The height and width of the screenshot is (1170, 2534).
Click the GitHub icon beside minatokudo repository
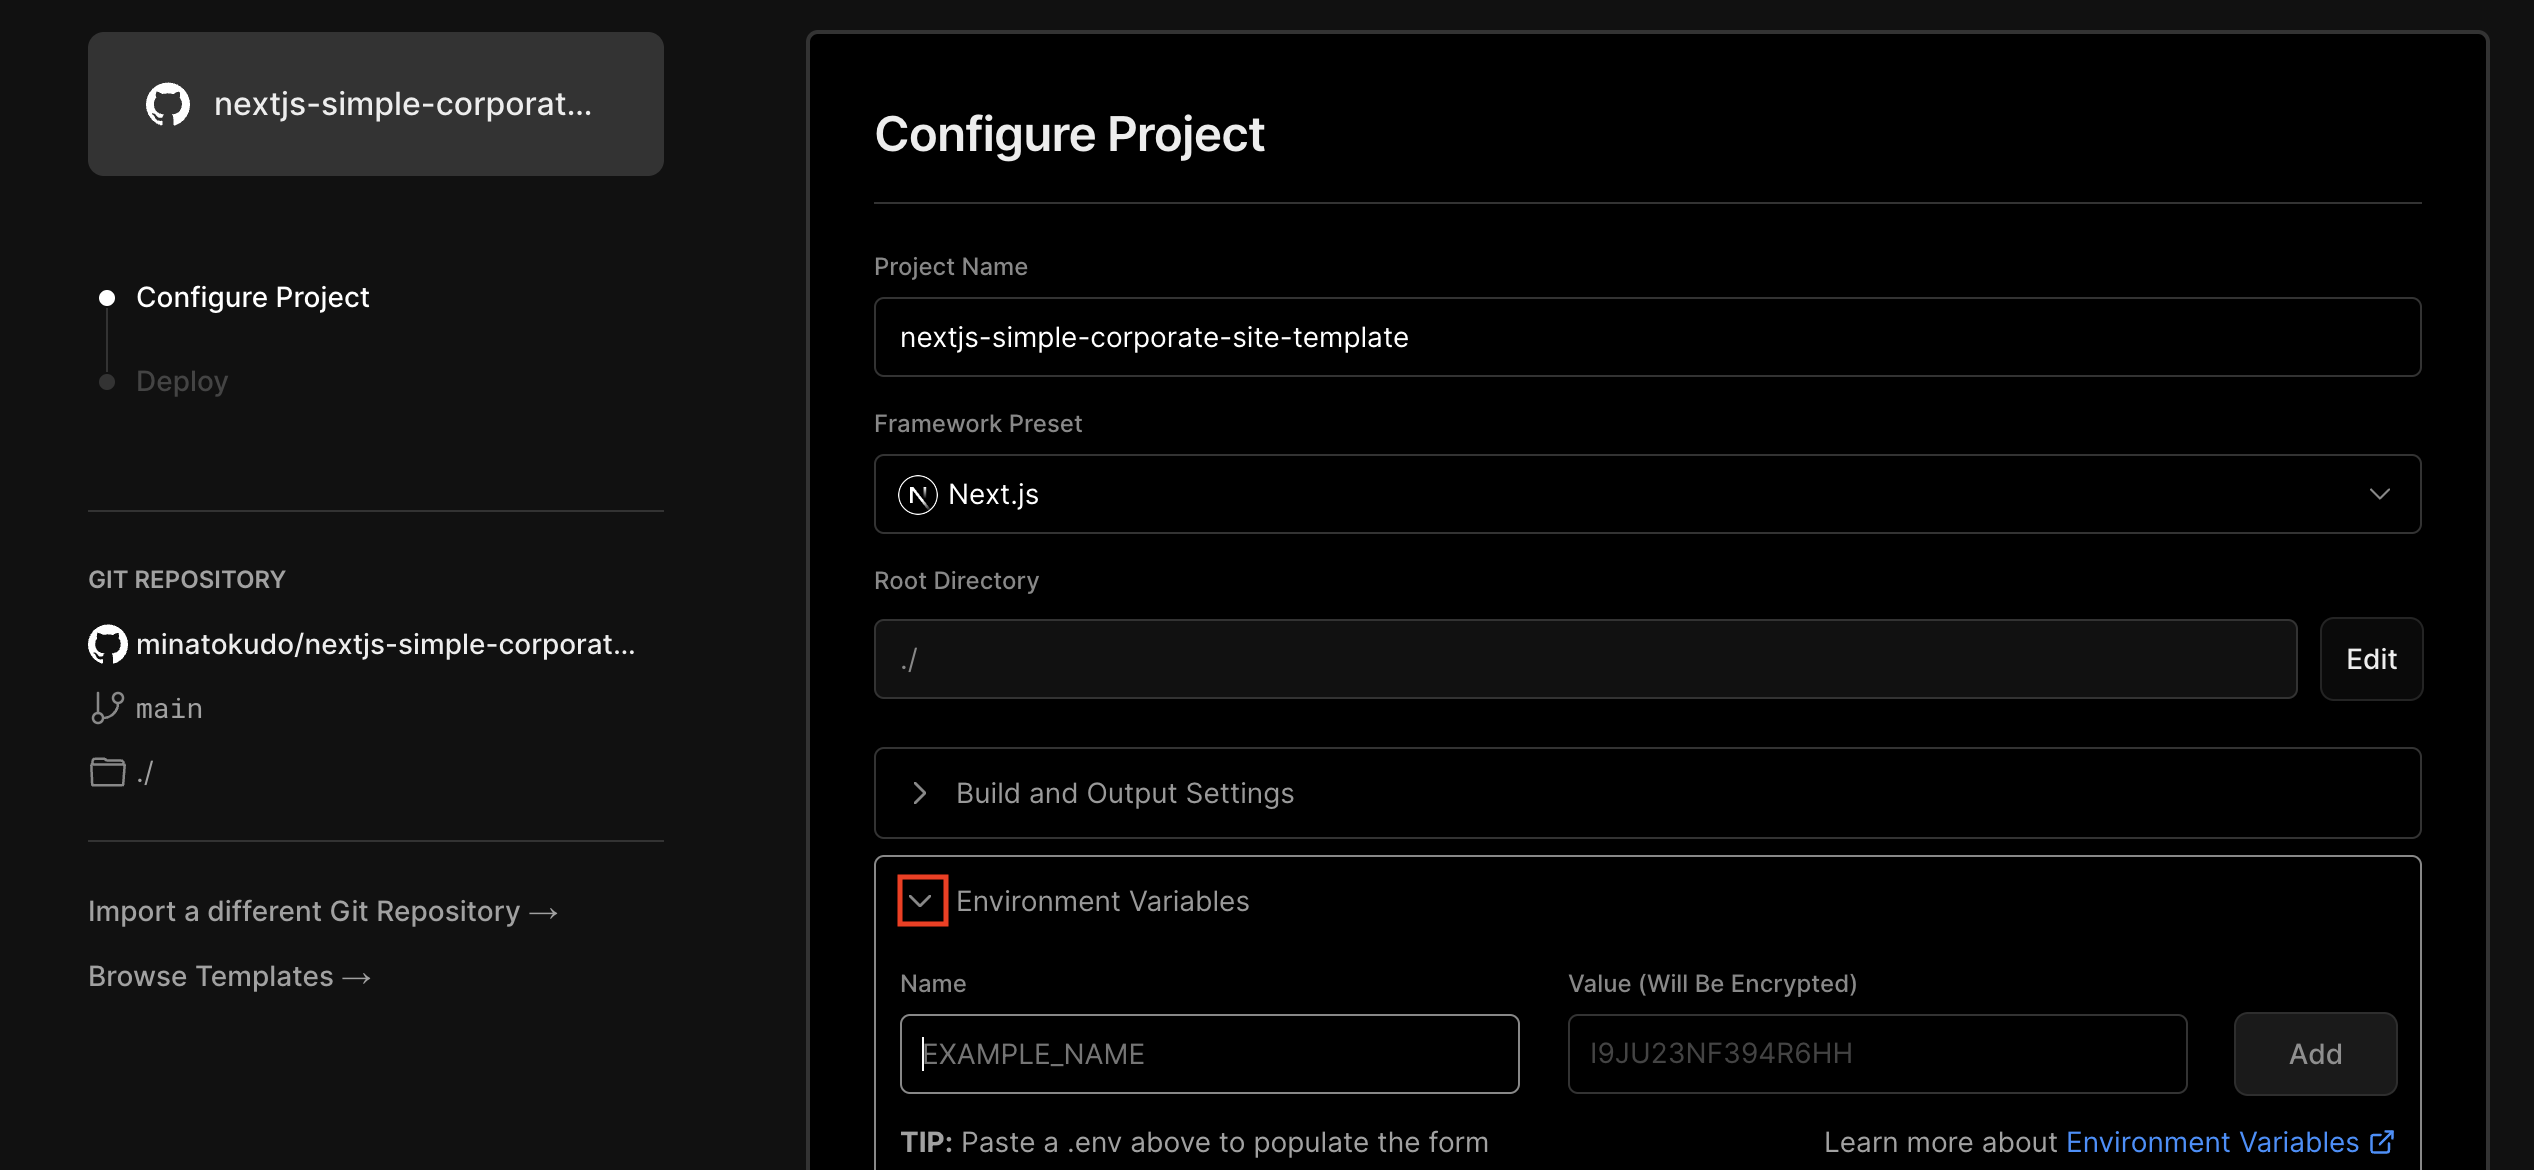(108, 644)
